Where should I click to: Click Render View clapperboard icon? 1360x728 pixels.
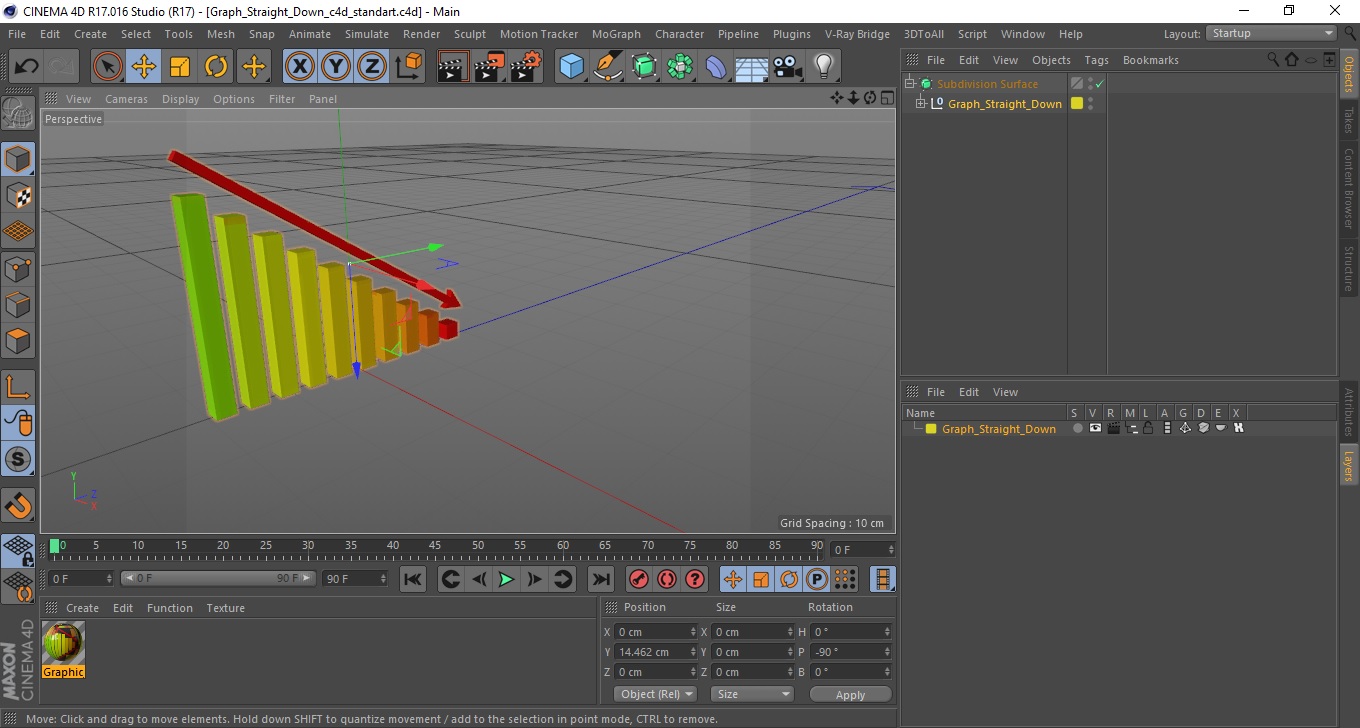(x=454, y=67)
